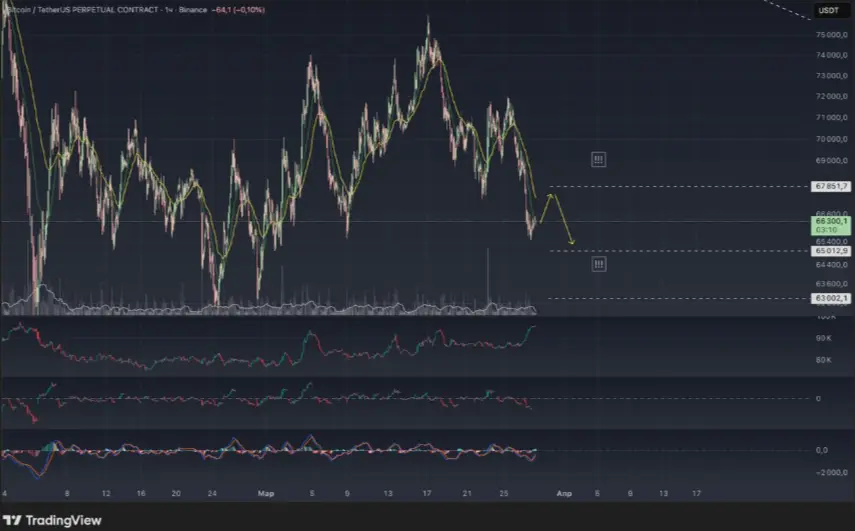Click the Мар label on the time axis
This screenshot has height=531, width=855.
(266, 493)
